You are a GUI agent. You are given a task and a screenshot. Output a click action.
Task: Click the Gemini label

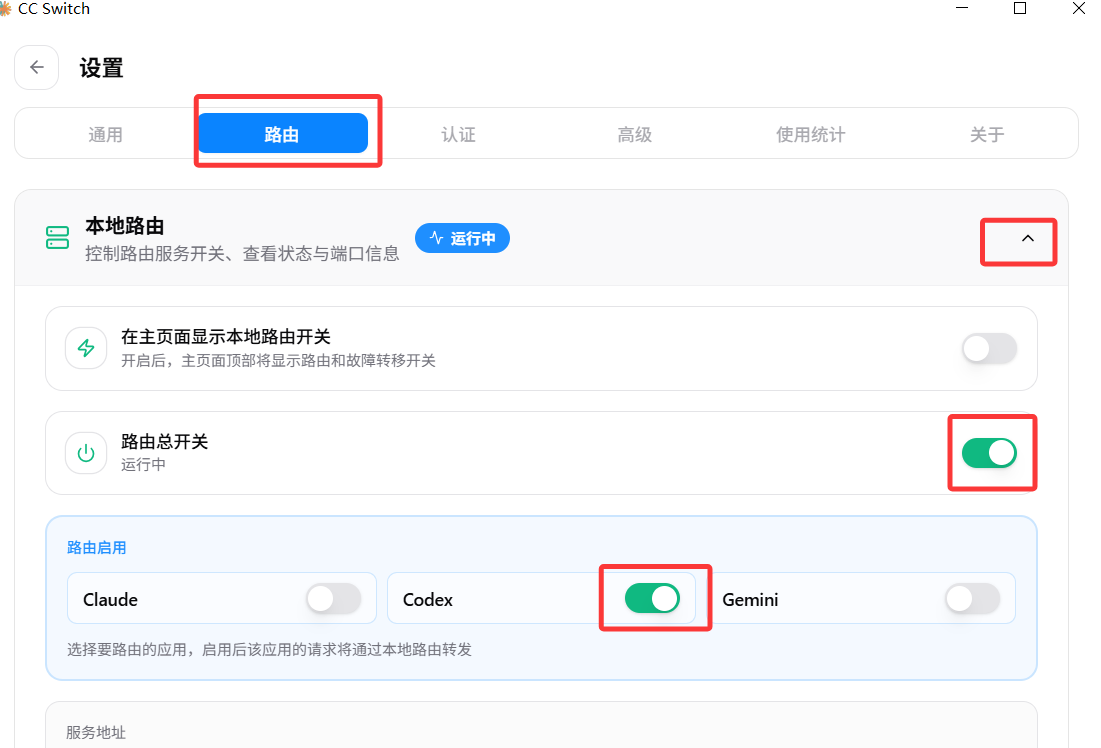(751, 600)
